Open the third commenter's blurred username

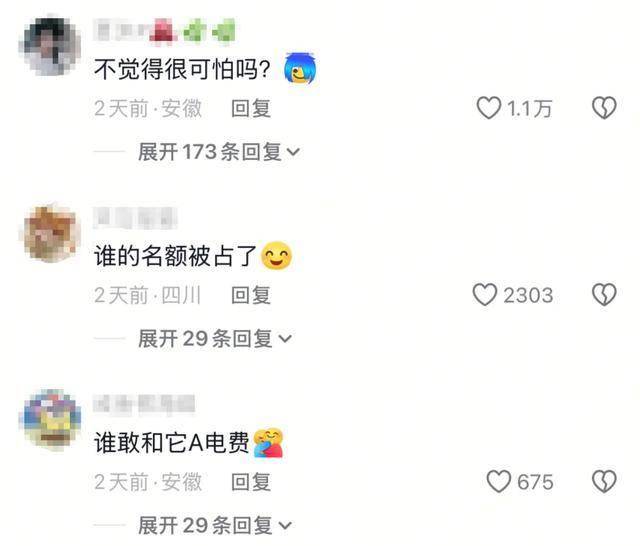144,404
